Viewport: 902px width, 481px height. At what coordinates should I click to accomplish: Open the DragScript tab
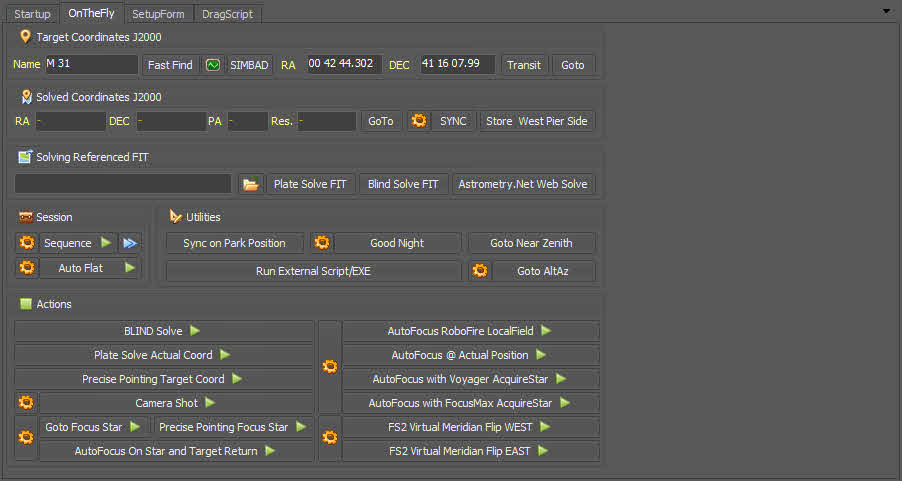click(x=227, y=14)
